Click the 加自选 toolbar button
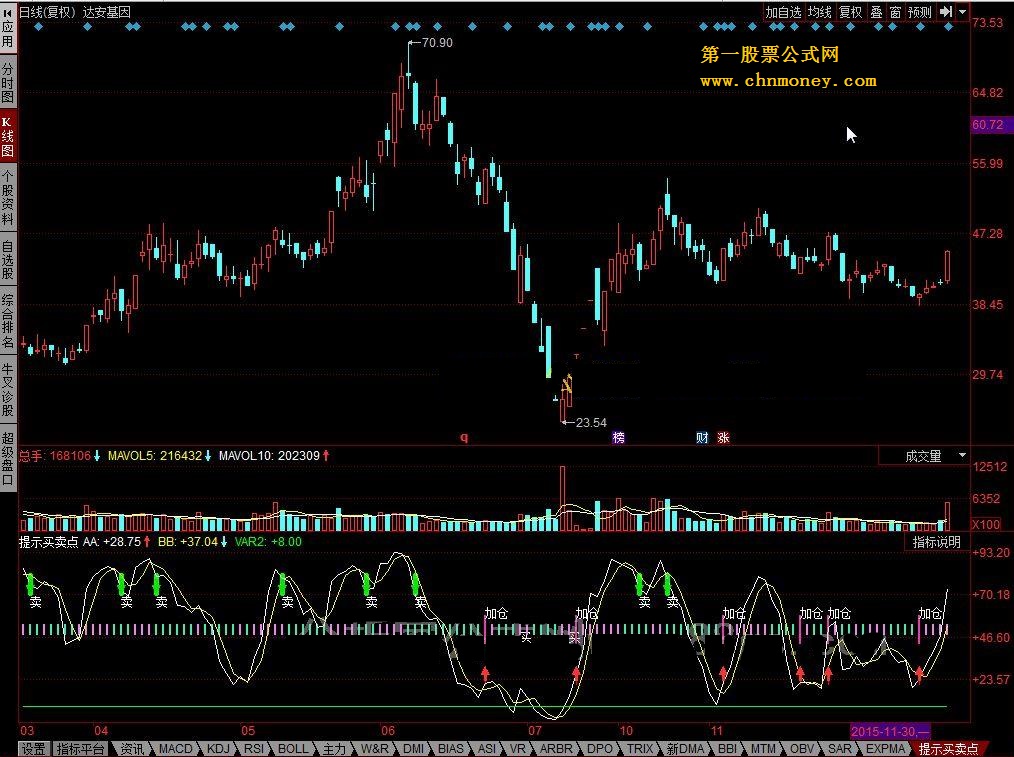The width and height of the screenshot is (1014, 757). tap(783, 12)
